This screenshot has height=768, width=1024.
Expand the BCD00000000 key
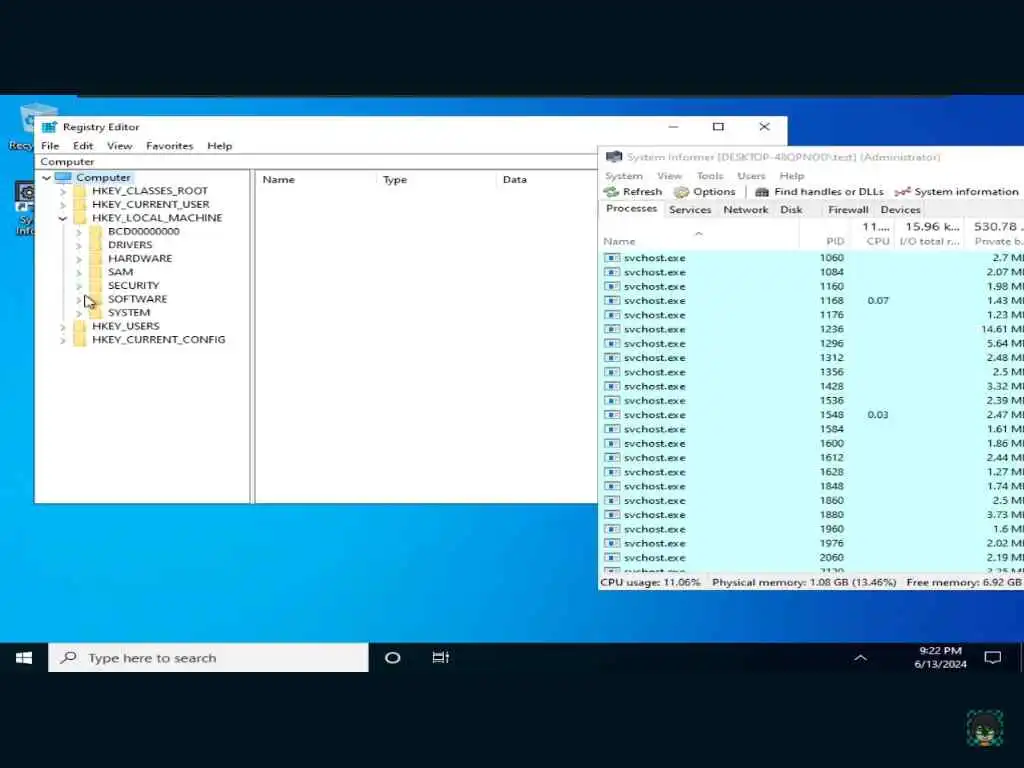(78, 232)
